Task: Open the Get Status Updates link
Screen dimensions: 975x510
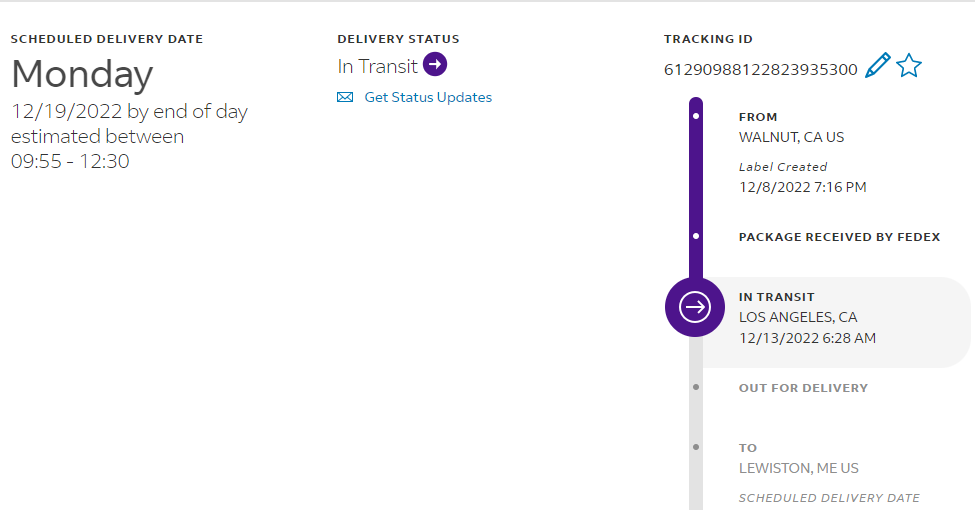Action: 428,97
